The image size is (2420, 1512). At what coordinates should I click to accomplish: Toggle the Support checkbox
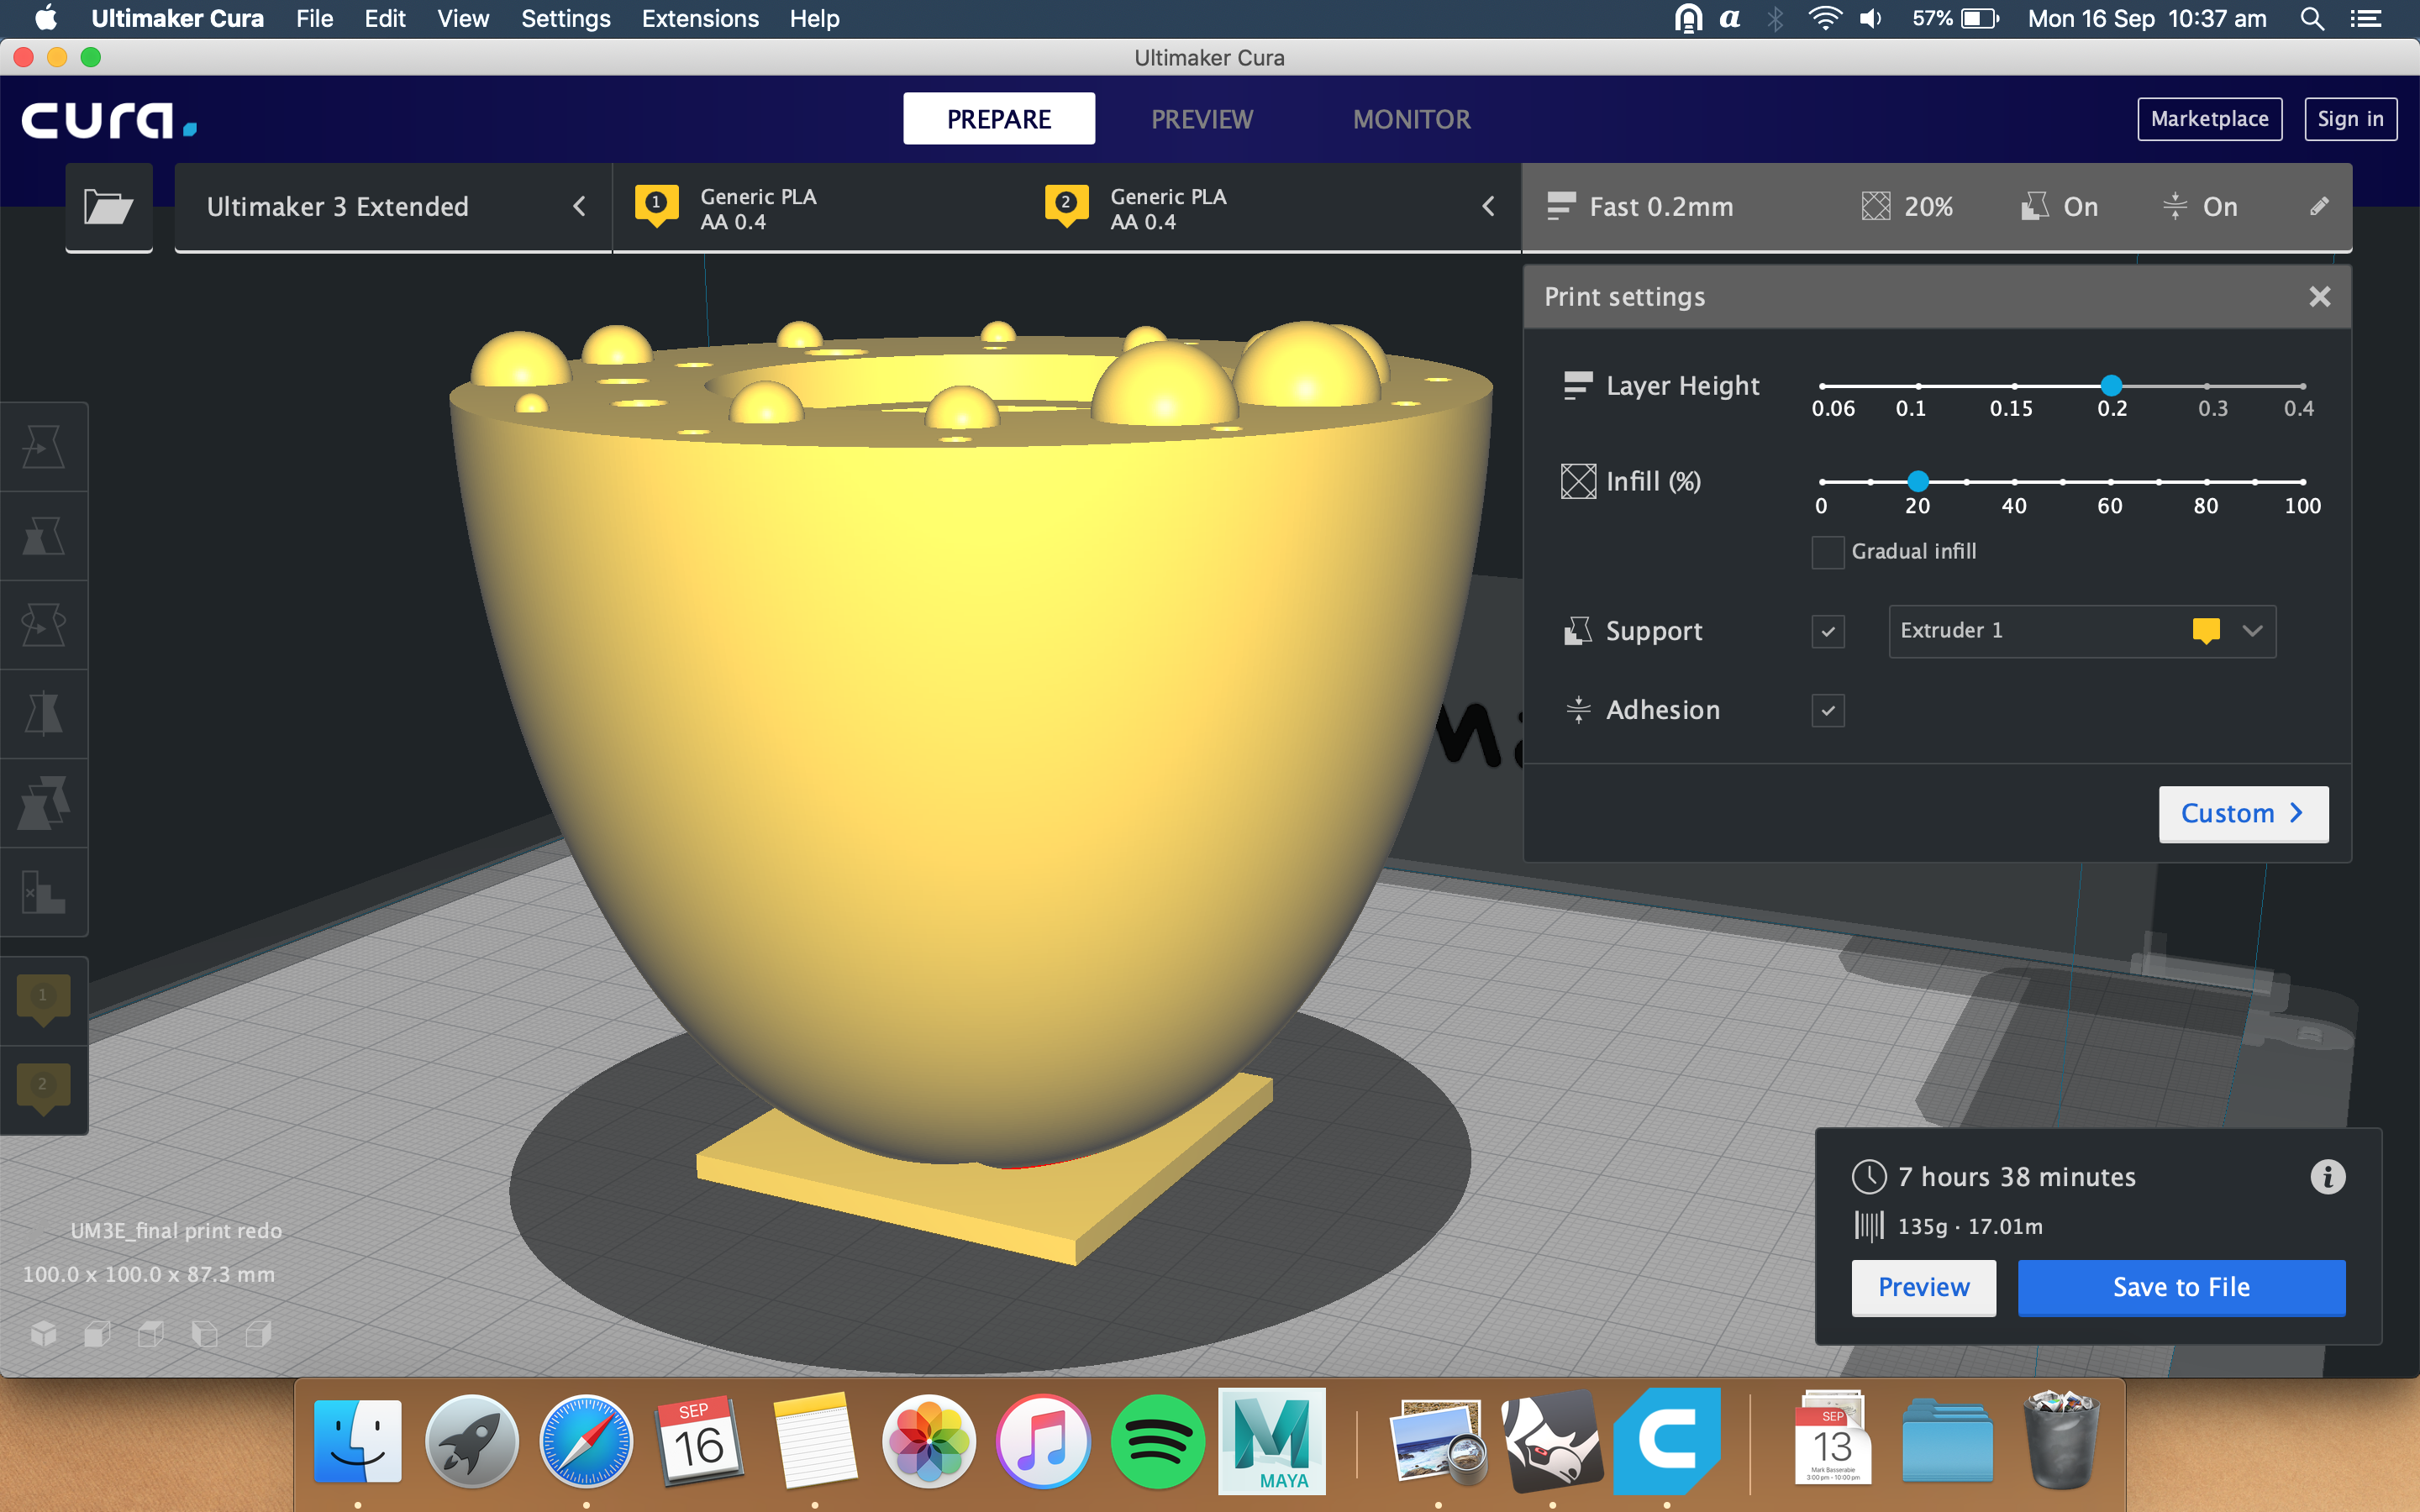point(1827,631)
